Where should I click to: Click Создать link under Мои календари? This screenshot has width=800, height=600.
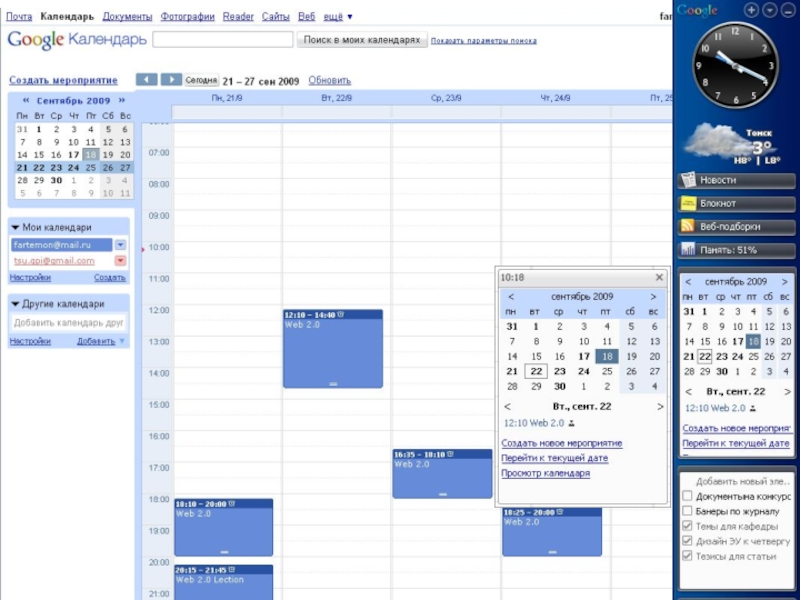point(110,278)
